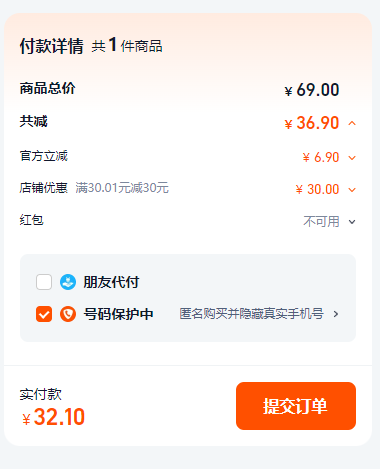Click the 实付款 ¥32.10 amount
This screenshot has height=469, width=380.
click(x=53, y=417)
